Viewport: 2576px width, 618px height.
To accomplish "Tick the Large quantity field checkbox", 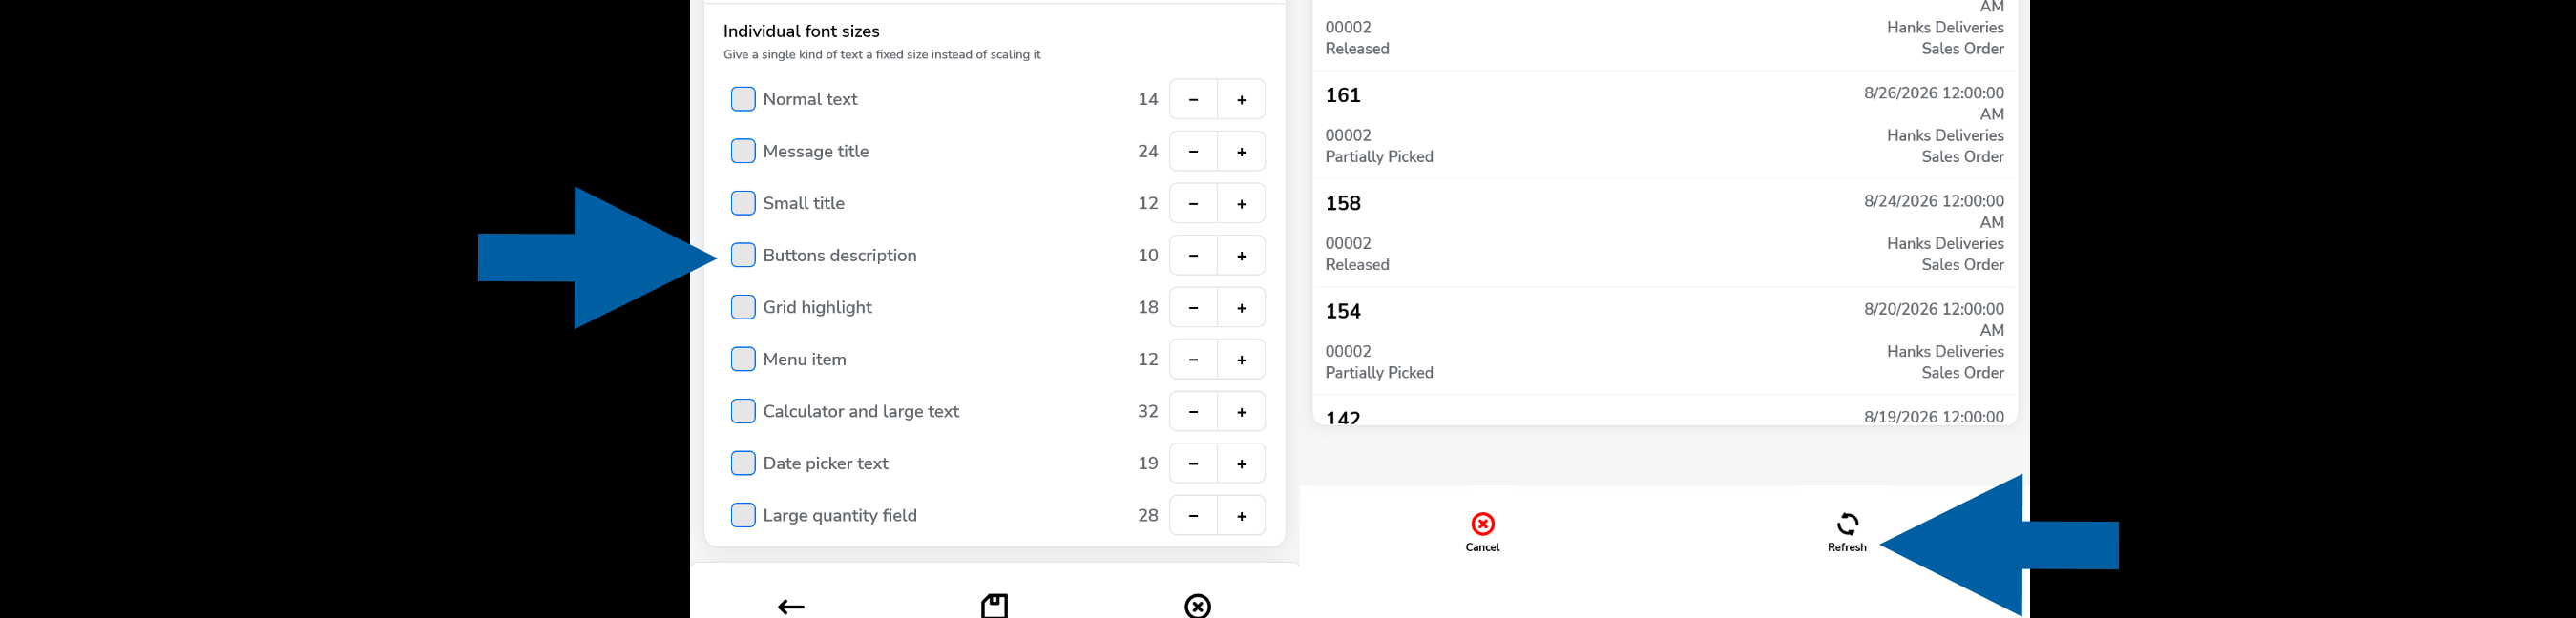I will 743,515.
